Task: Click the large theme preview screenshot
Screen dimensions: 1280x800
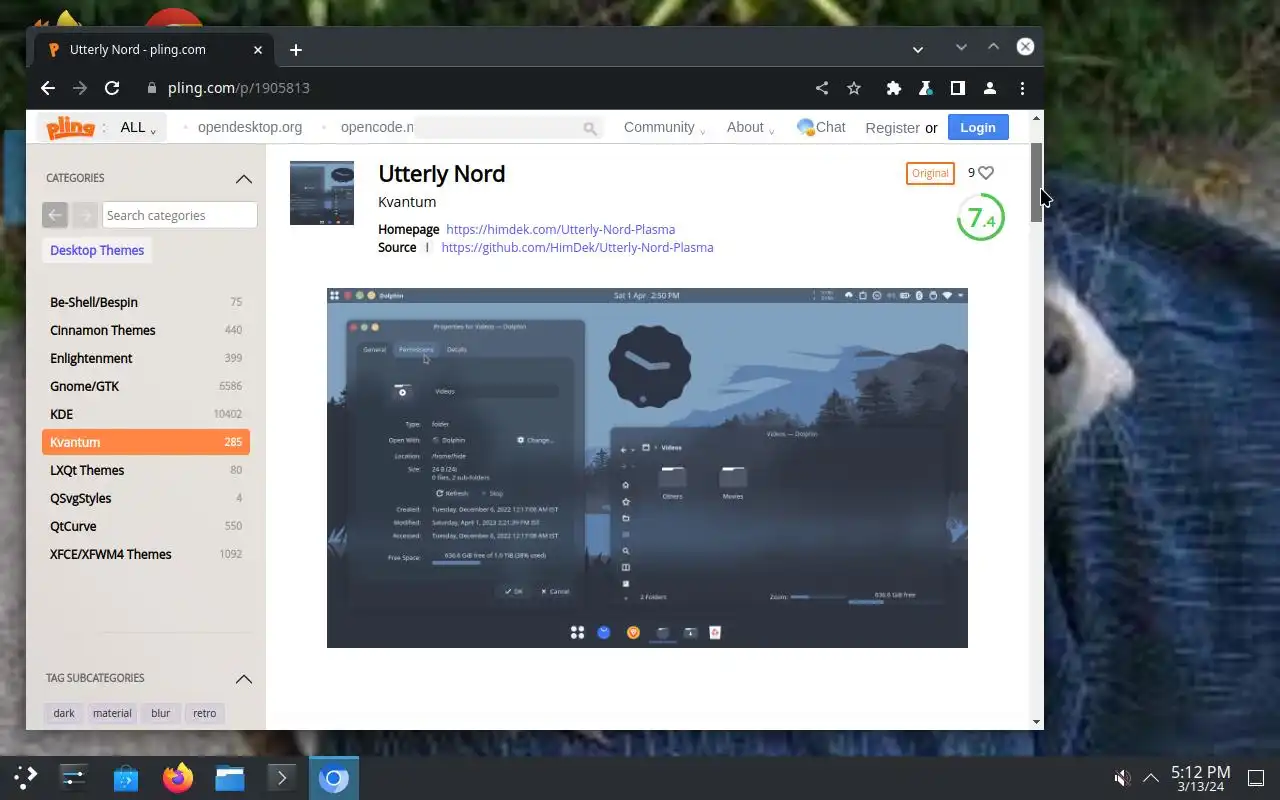Action: [x=647, y=468]
